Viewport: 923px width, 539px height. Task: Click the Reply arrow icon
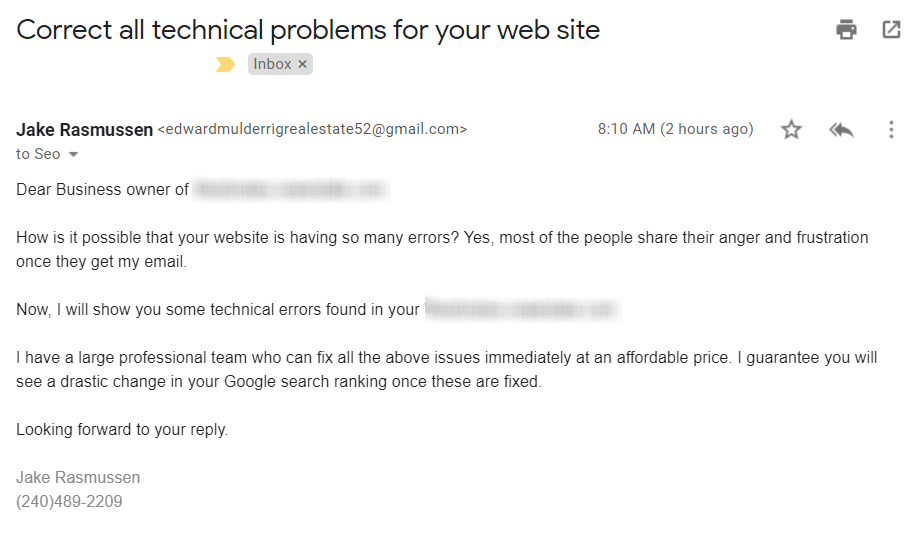click(841, 129)
